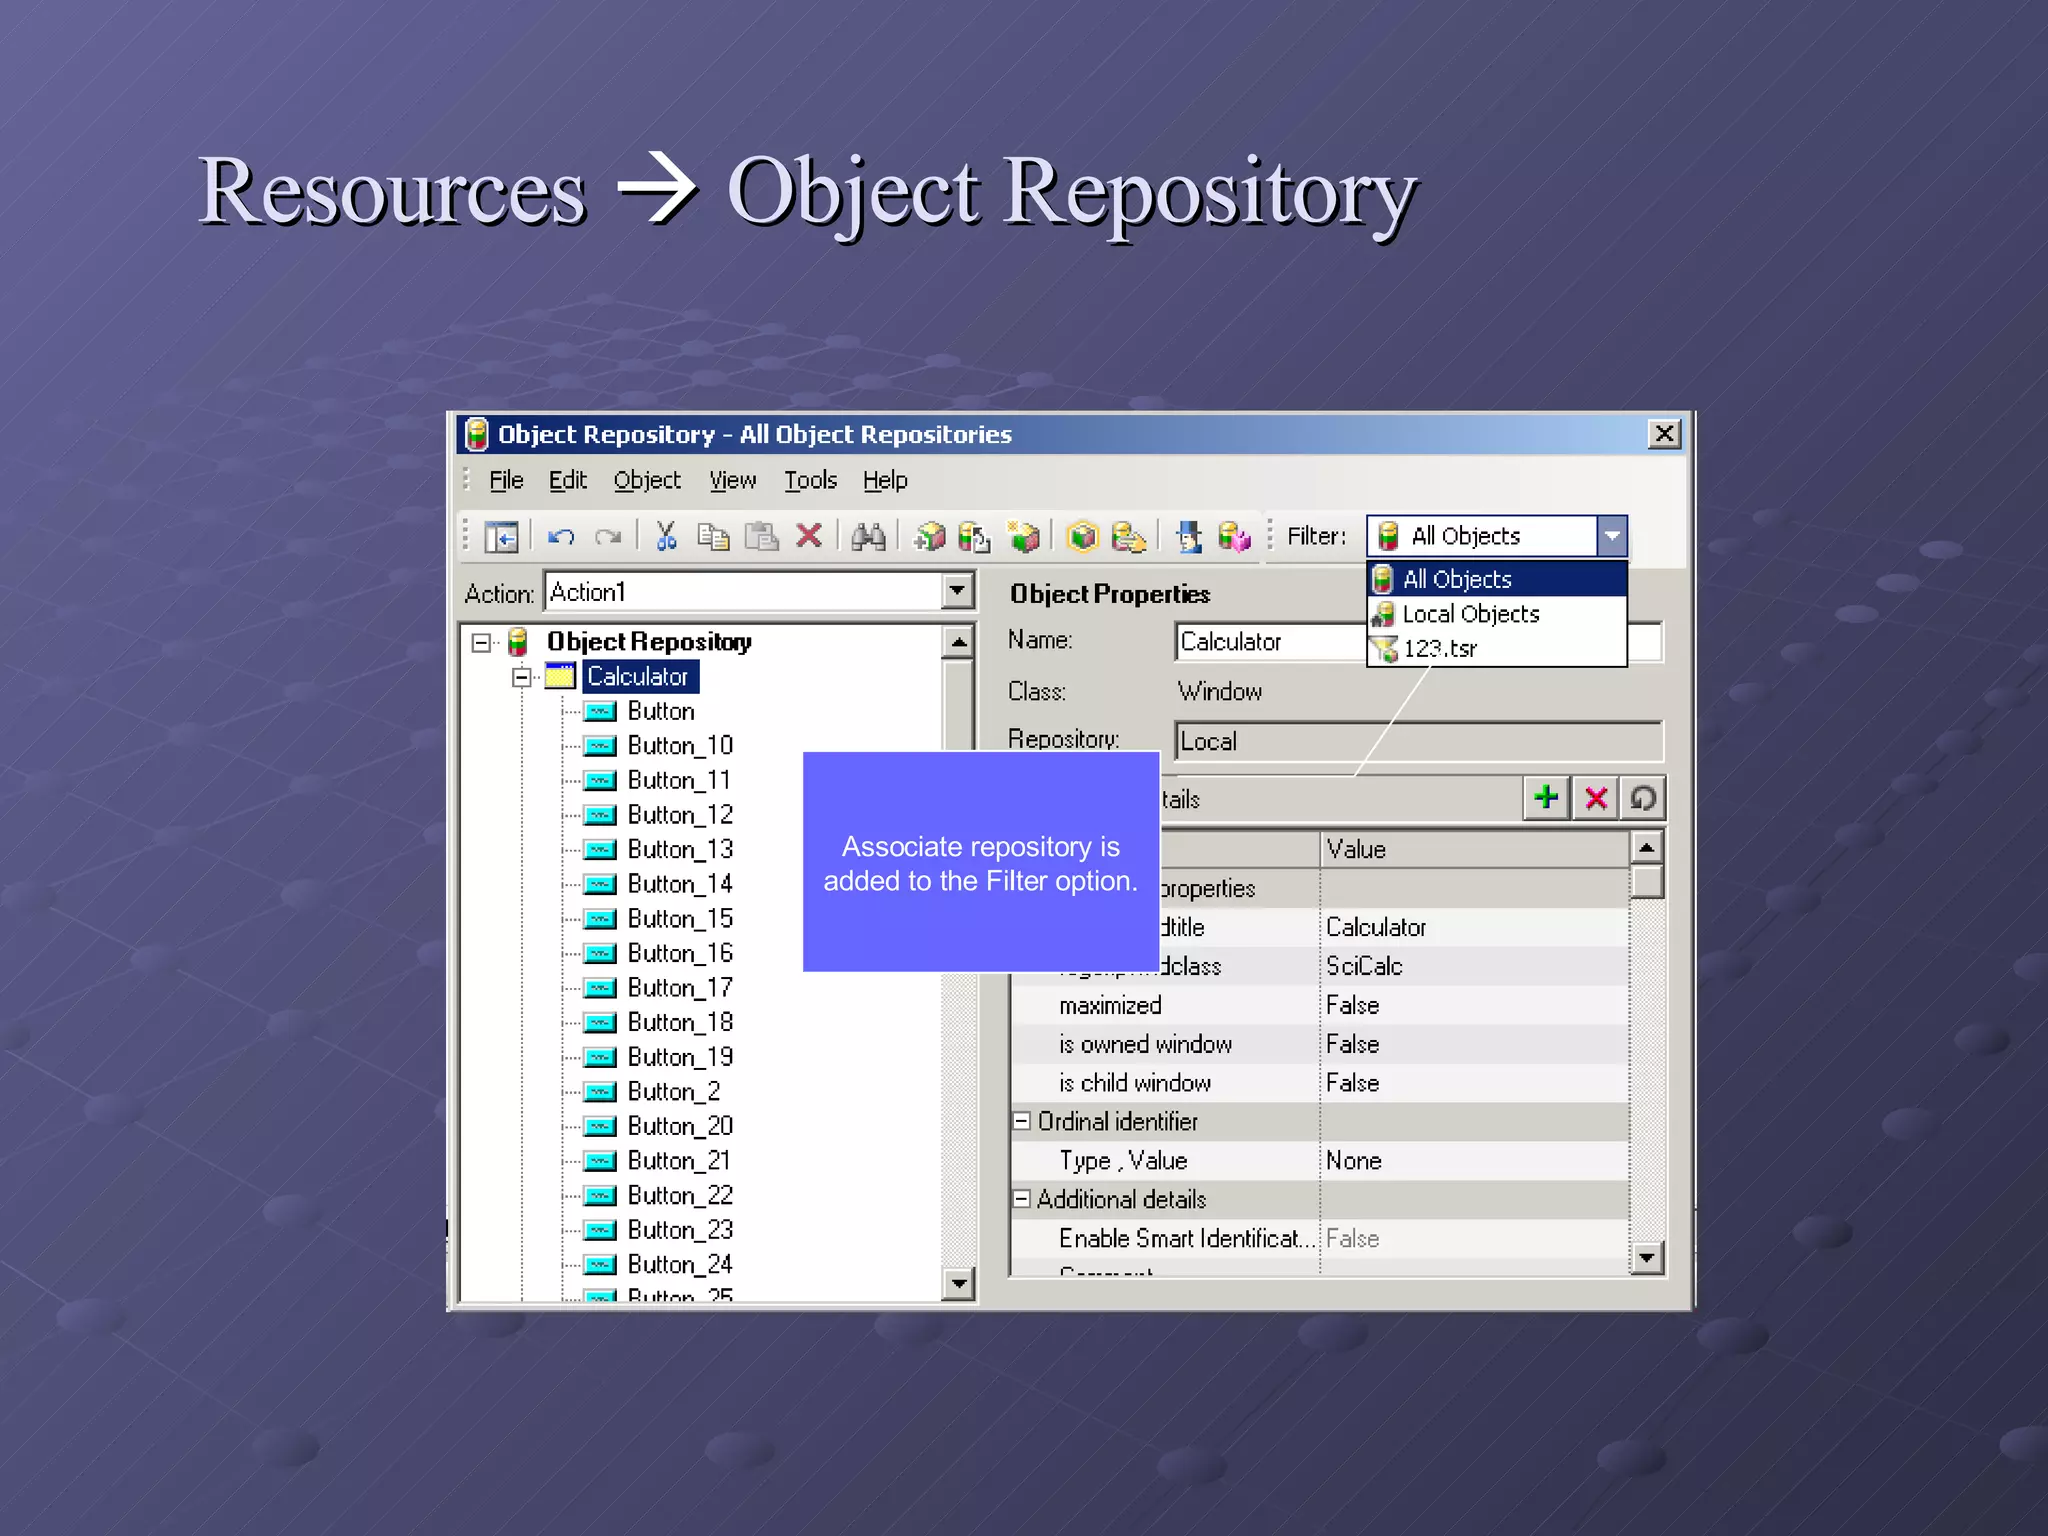Select Button_2 in the tree

point(674,1091)
